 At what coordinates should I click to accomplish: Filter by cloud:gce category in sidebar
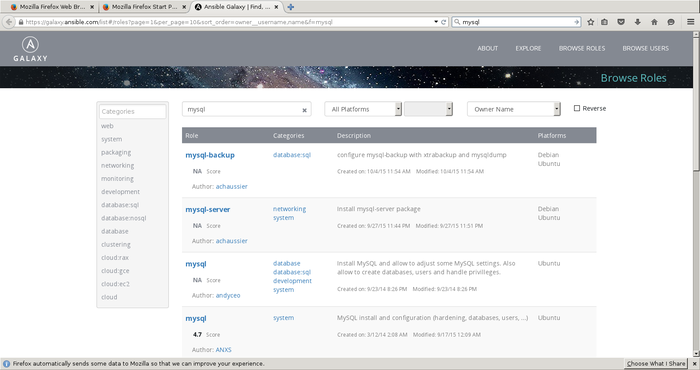pos(115,271)
